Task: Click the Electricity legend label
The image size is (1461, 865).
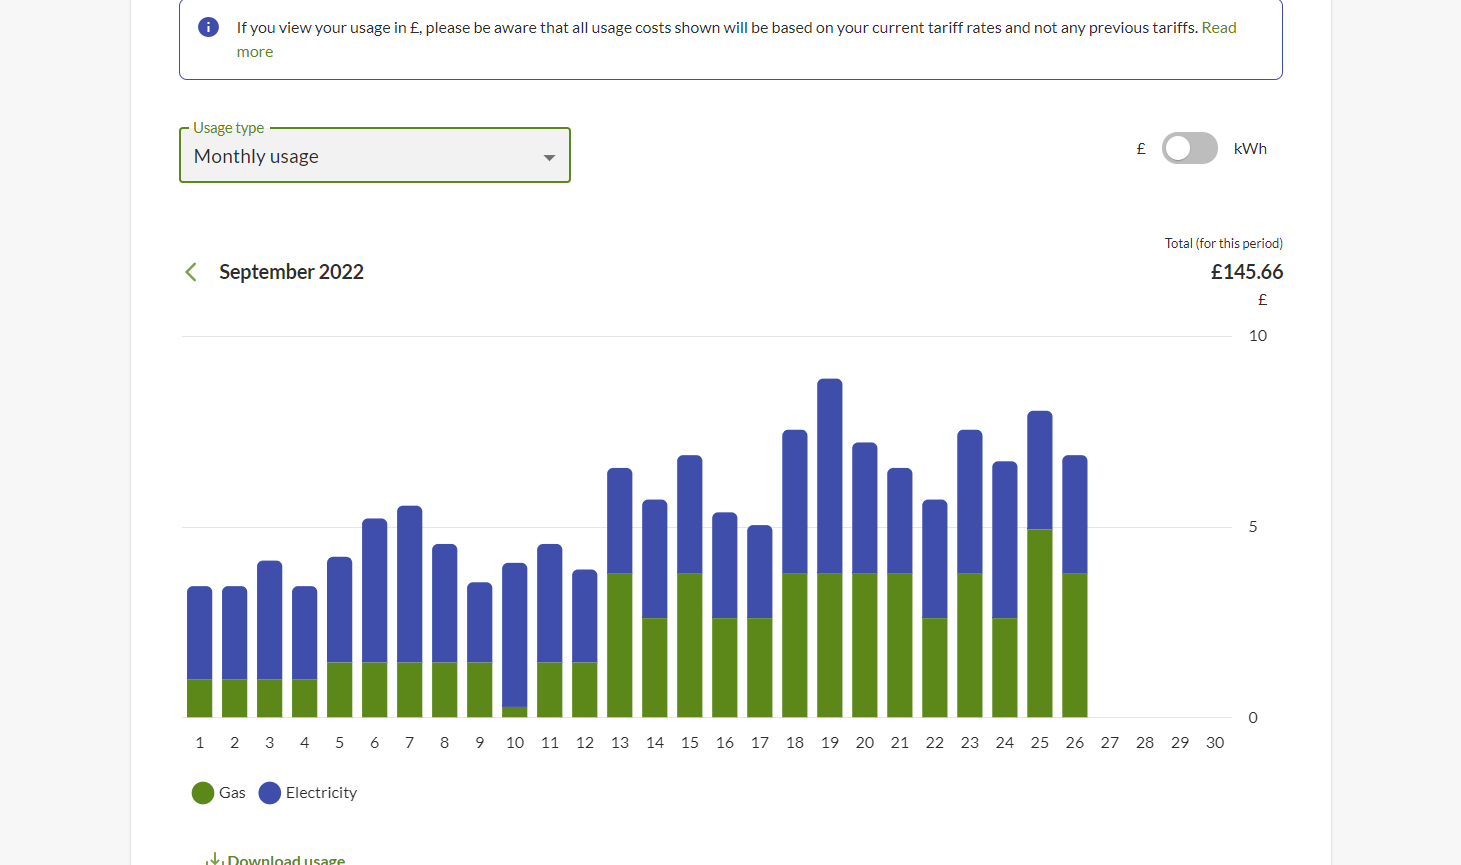Action: click(x=321, y=793)
